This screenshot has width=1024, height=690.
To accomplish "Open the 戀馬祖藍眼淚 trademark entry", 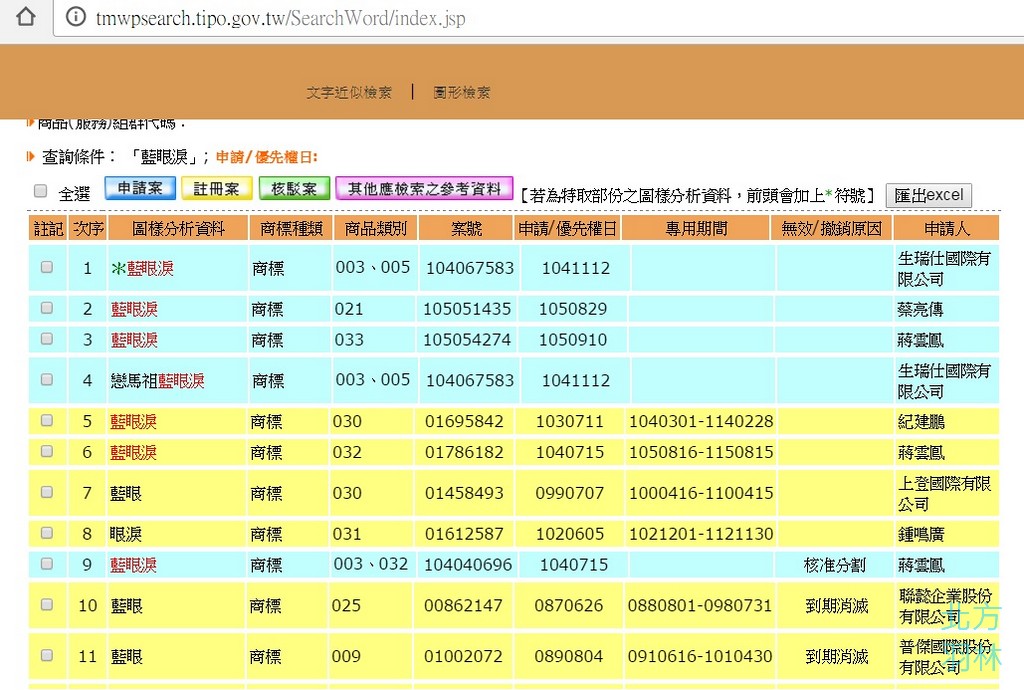I will point(157,381).
